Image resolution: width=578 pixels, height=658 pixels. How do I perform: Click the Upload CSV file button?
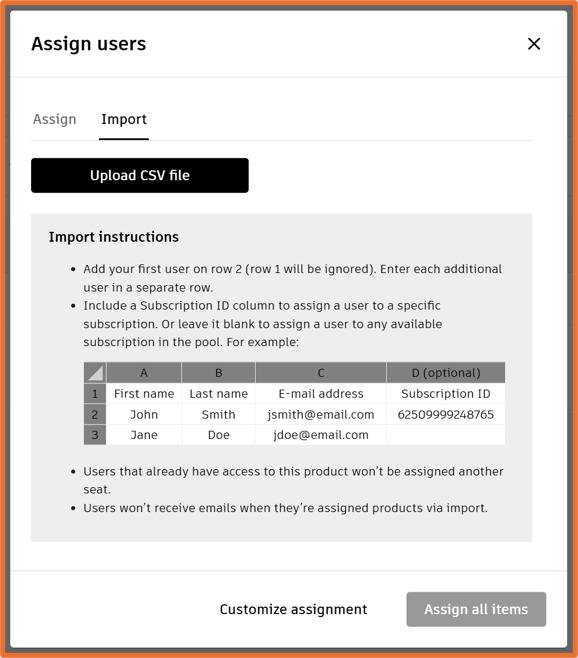point(140,175)
